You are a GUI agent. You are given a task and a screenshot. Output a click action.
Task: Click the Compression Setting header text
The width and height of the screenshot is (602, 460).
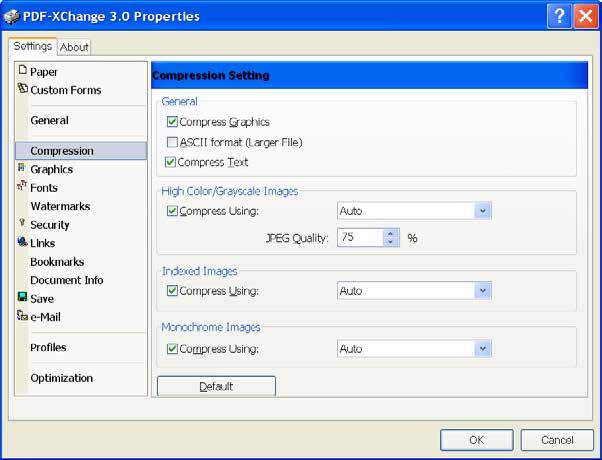point(211,75)
